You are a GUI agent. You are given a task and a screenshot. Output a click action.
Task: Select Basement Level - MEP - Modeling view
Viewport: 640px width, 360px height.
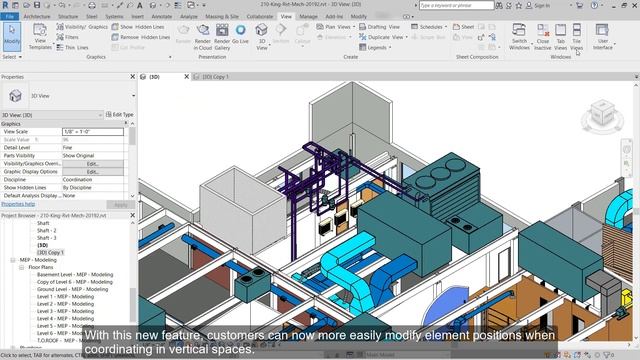(75, 275)
